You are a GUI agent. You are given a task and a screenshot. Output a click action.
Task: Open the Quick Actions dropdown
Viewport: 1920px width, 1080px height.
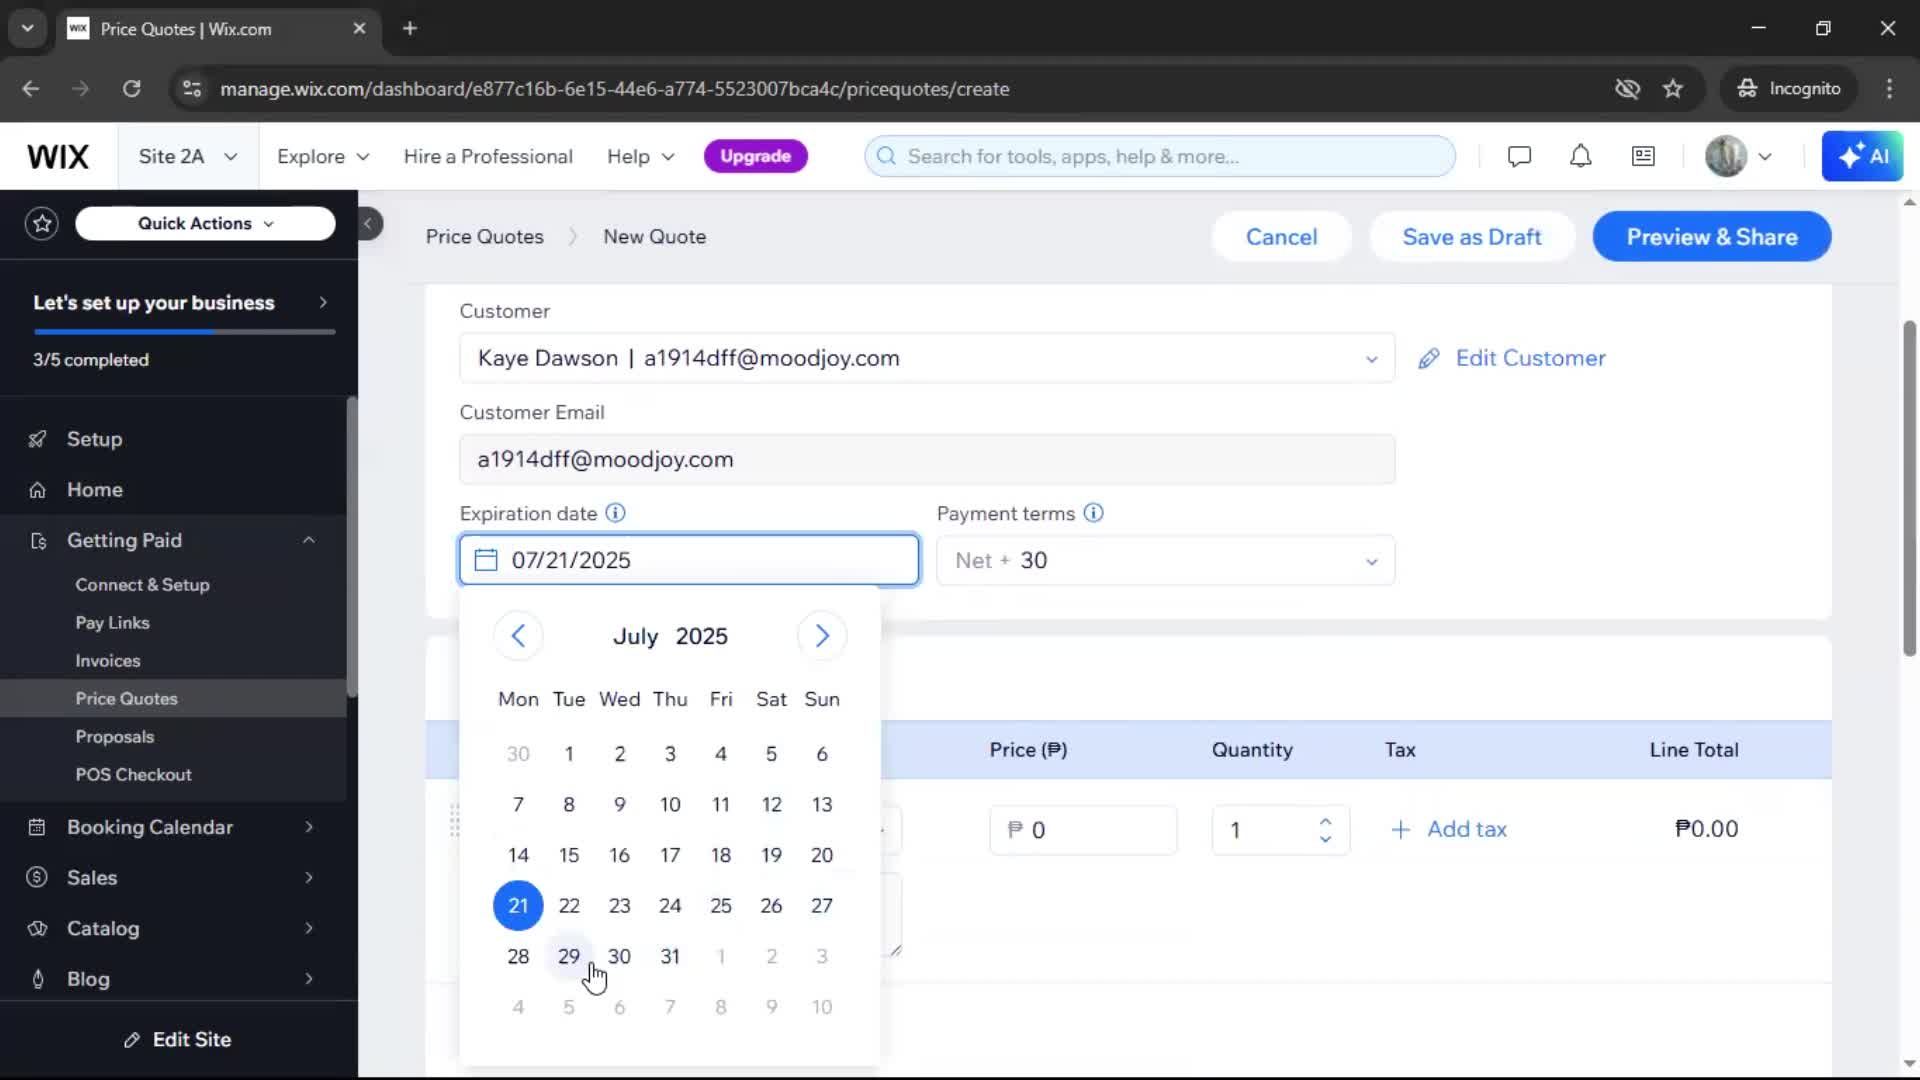pos(205,223)
